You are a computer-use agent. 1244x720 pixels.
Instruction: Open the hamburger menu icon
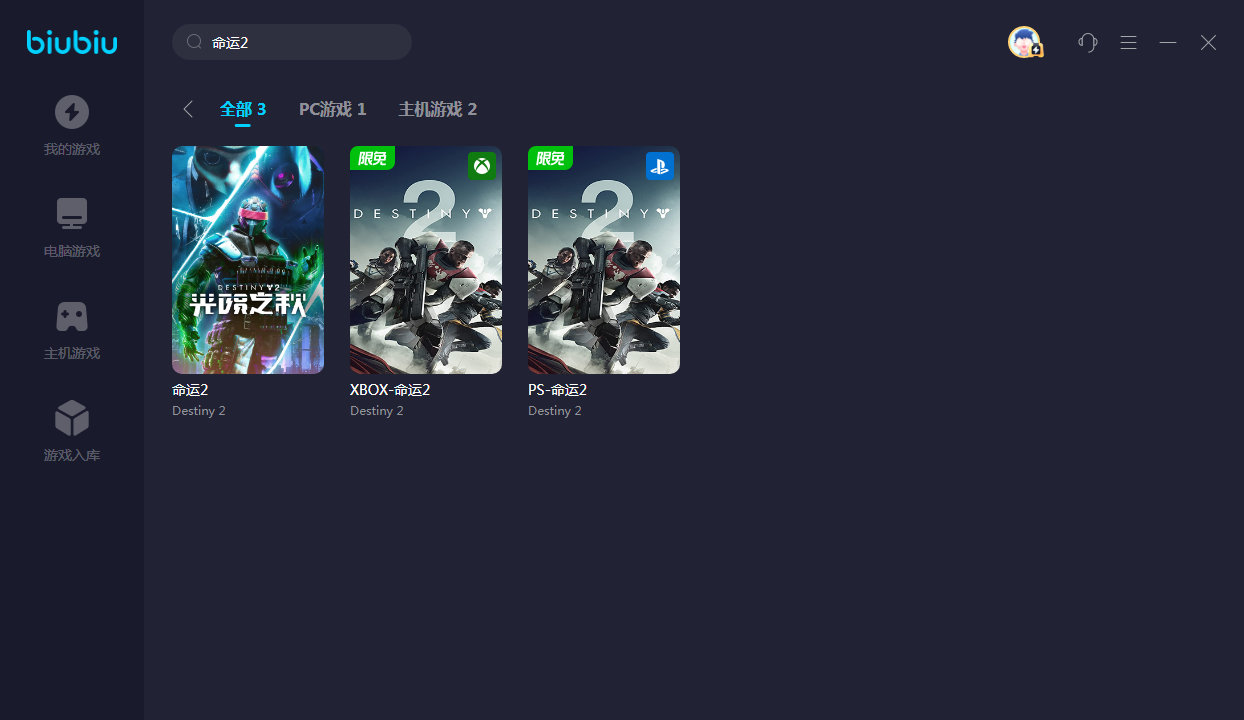(1128, 42)
